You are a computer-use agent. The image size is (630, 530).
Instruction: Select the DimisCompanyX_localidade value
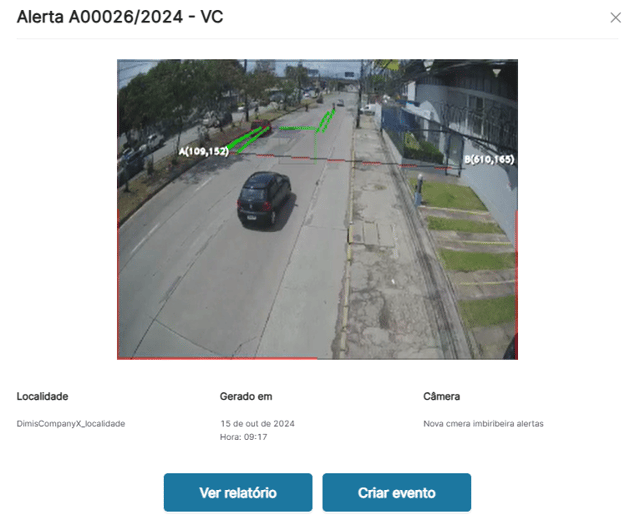71,424
